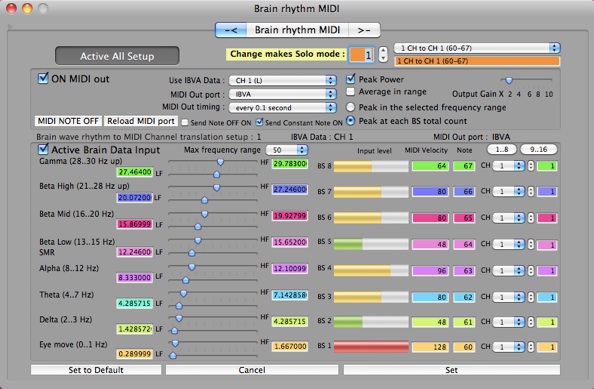Screen dimensions: 594x389
Task: Toggle Send Constant Note ON checkbox
Action: (259, 122)
